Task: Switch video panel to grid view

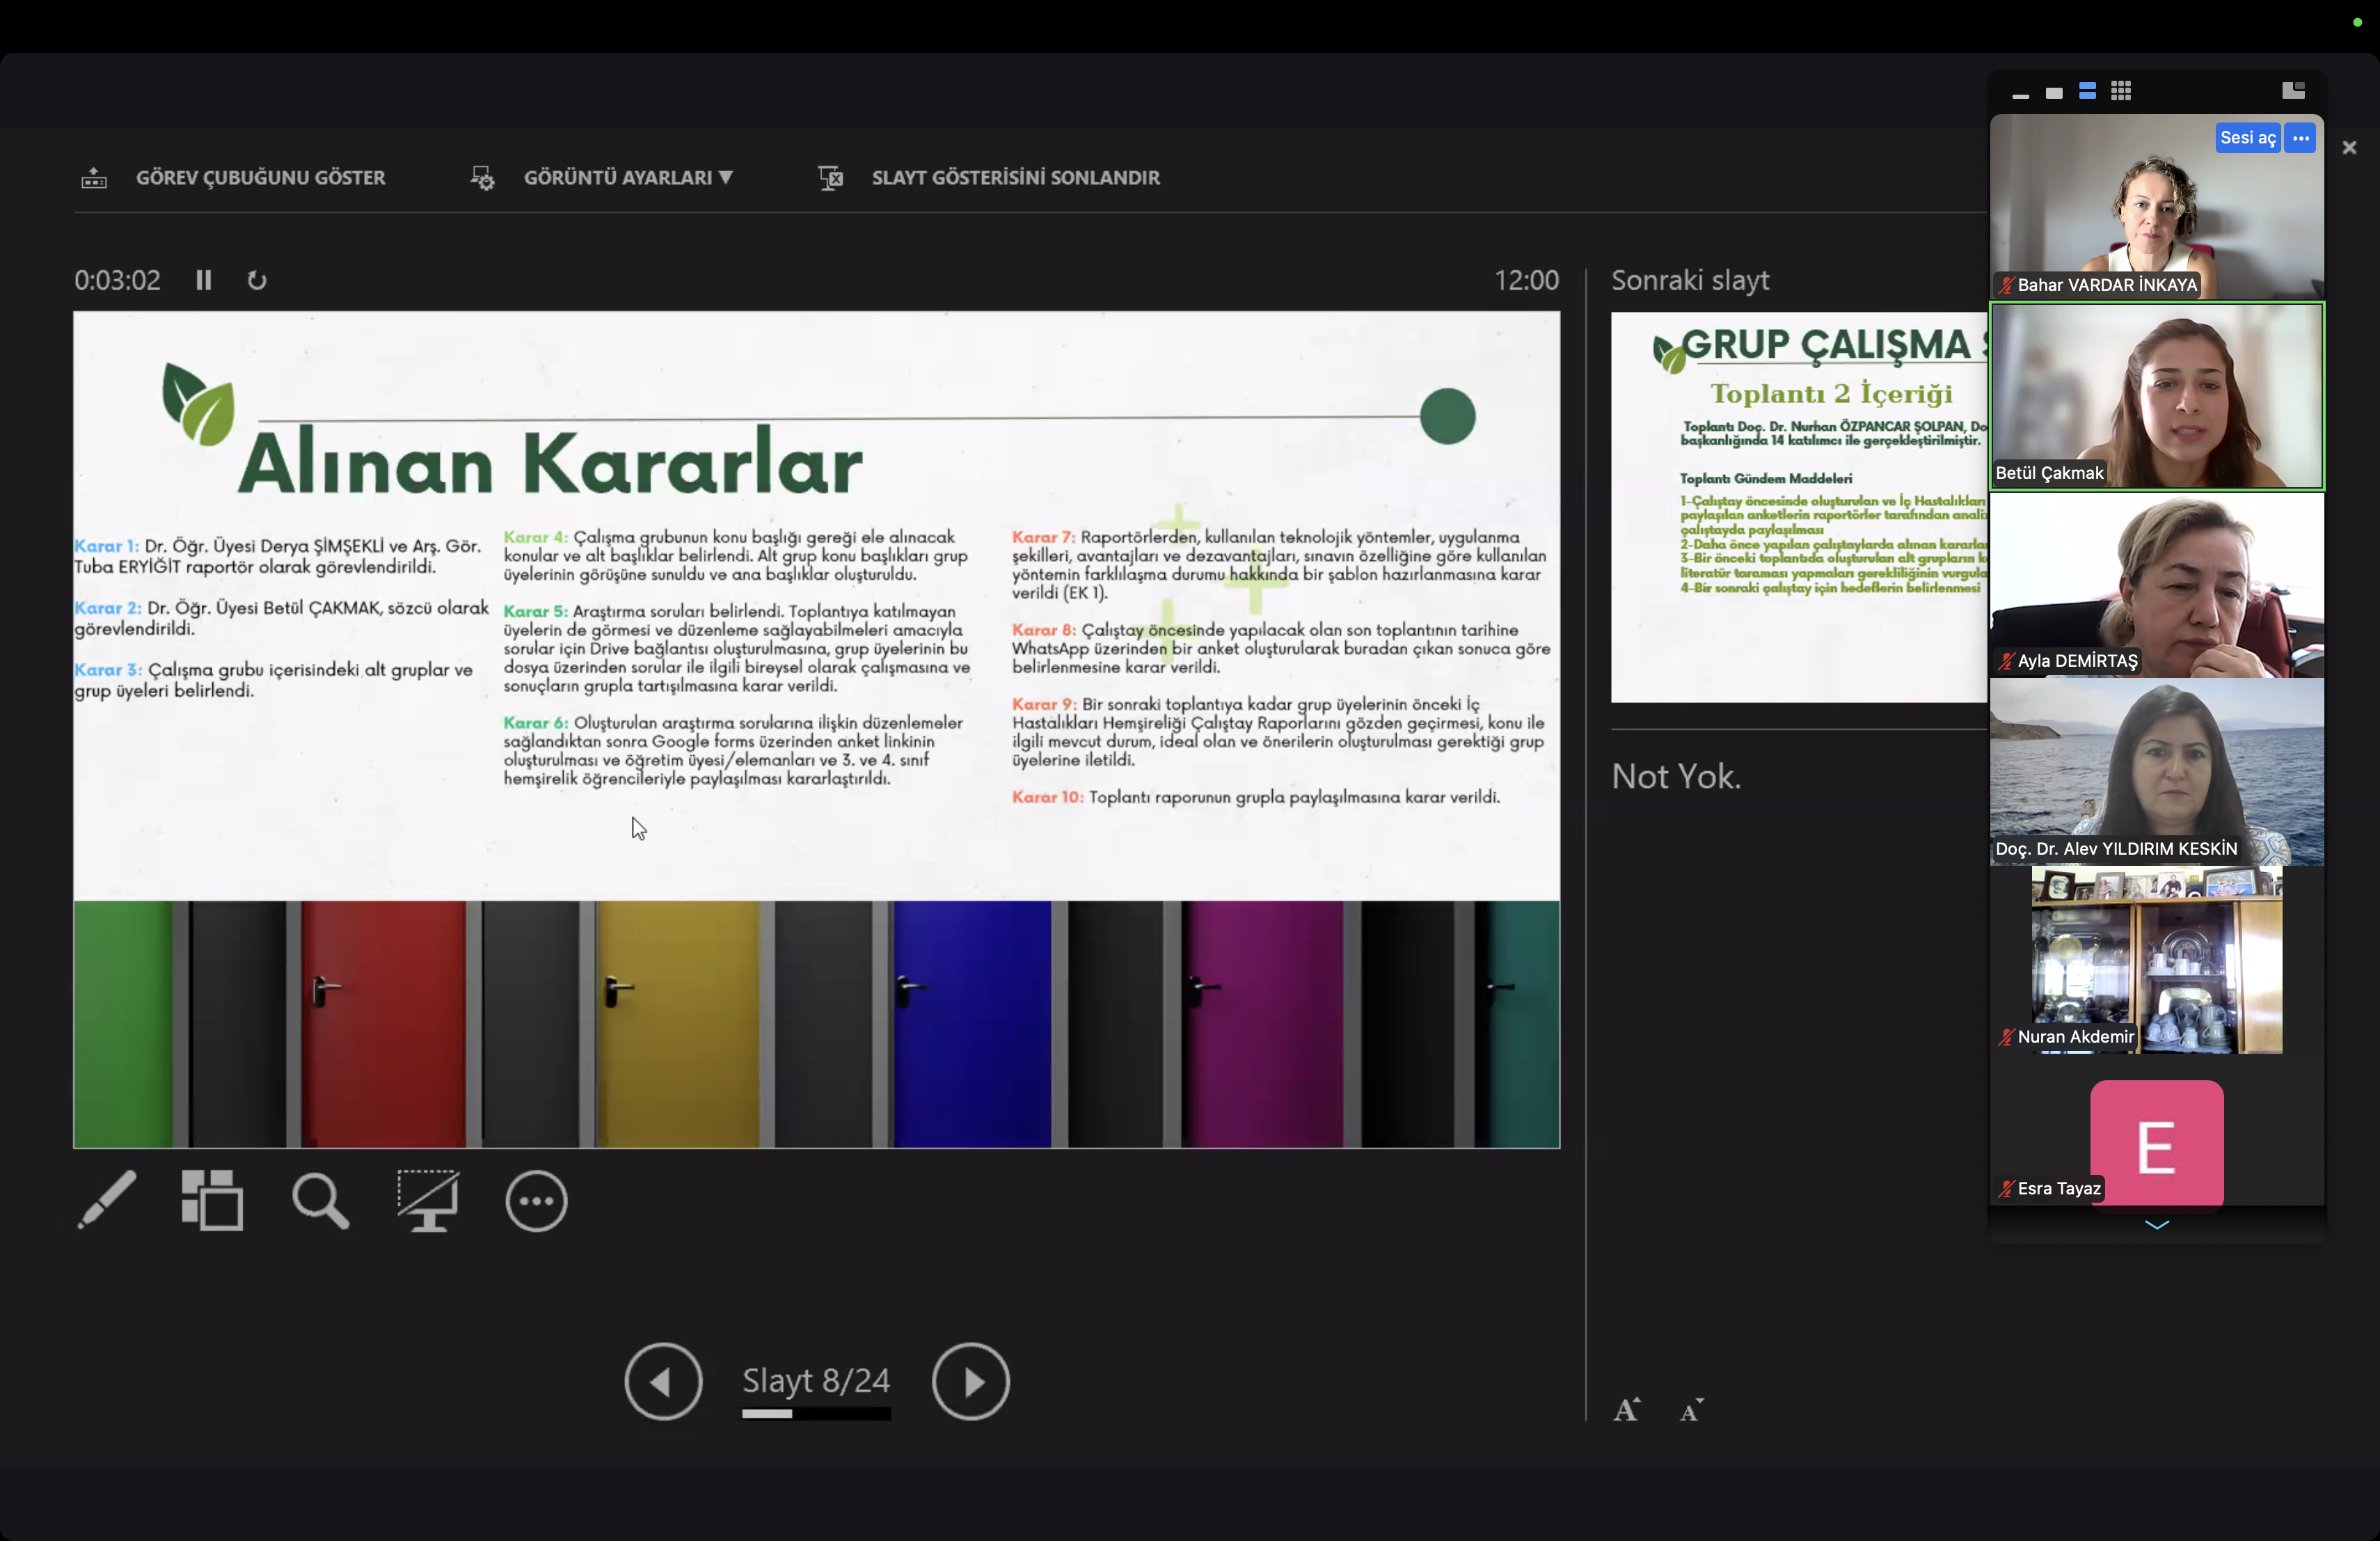Action: 2121,91
